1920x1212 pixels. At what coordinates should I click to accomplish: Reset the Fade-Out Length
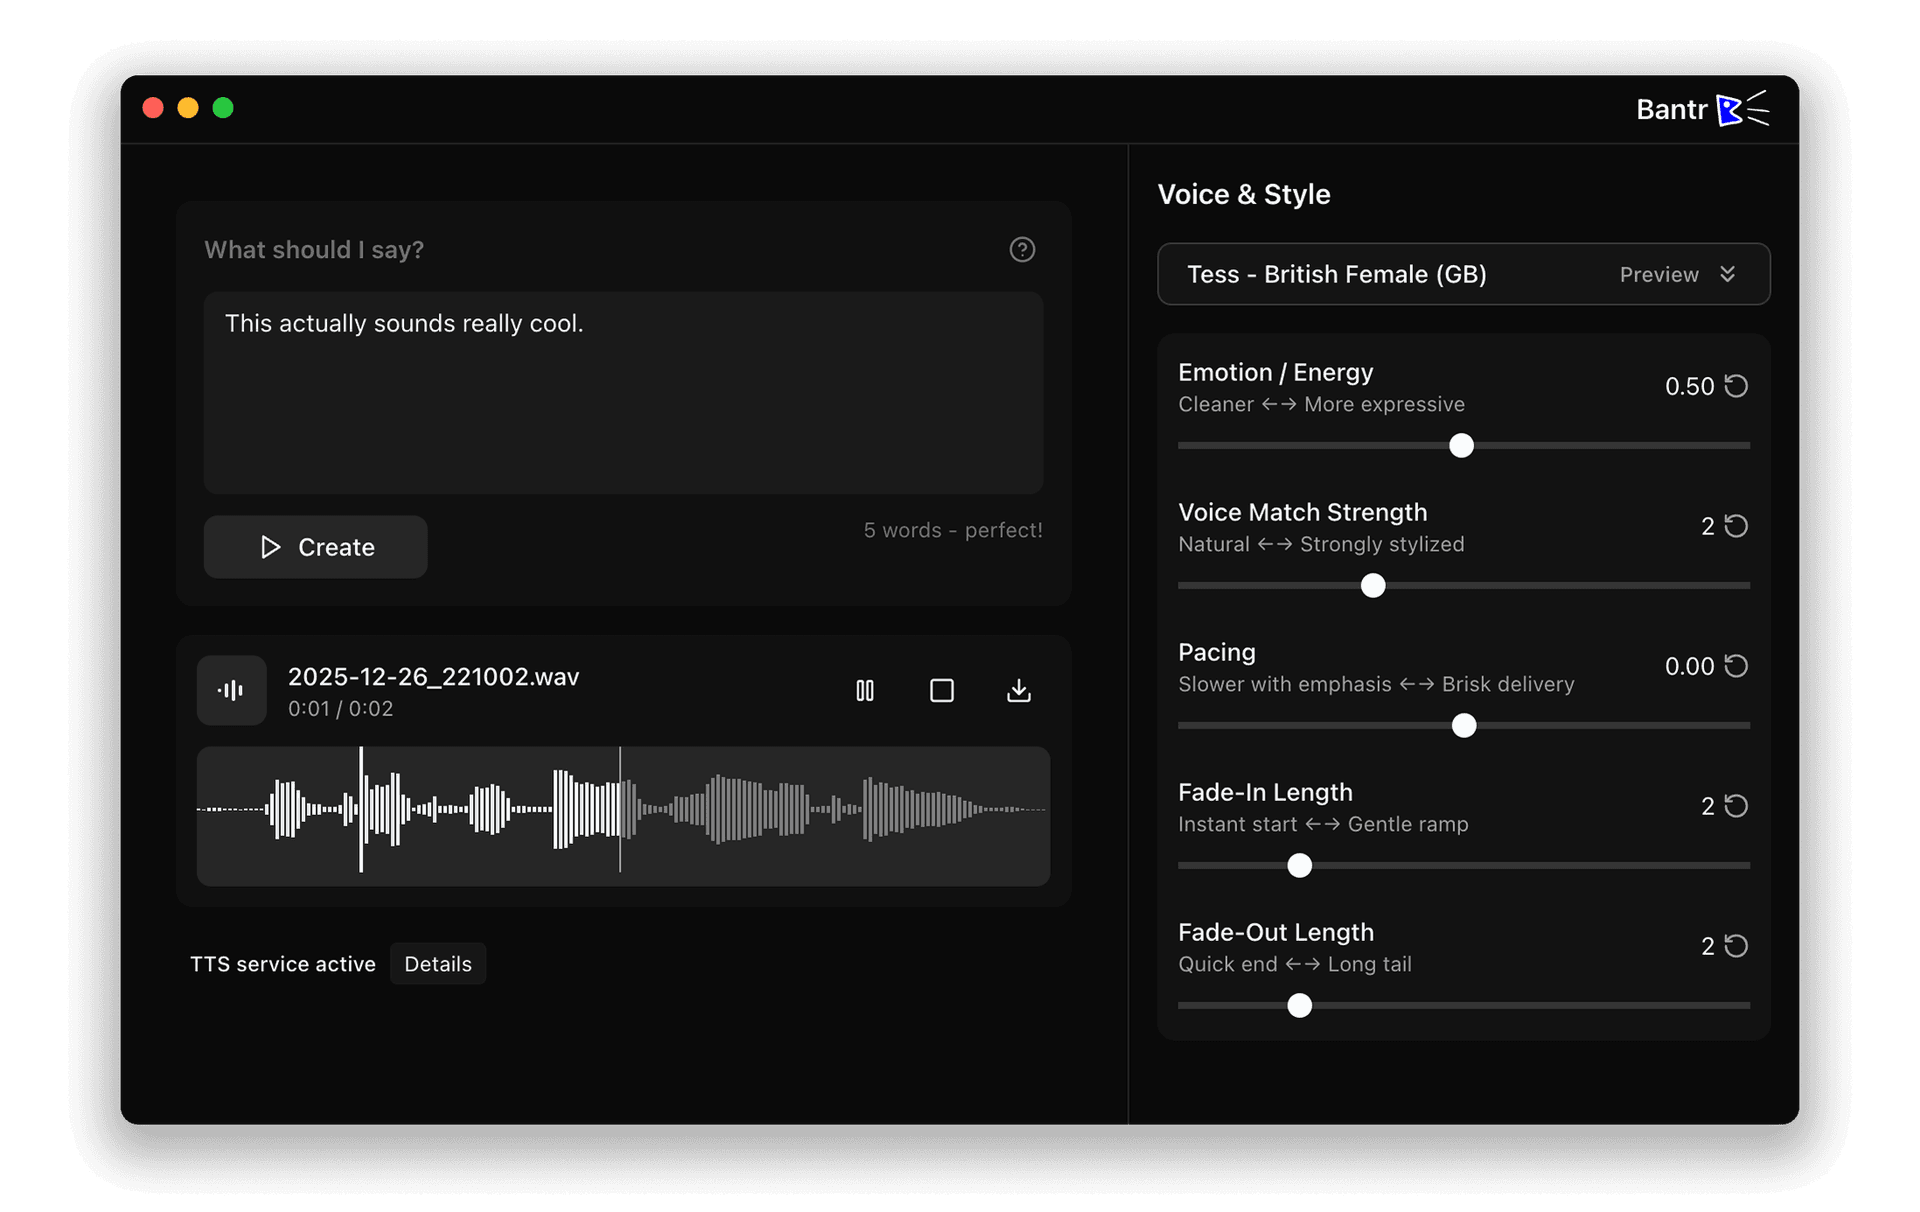1737,946
